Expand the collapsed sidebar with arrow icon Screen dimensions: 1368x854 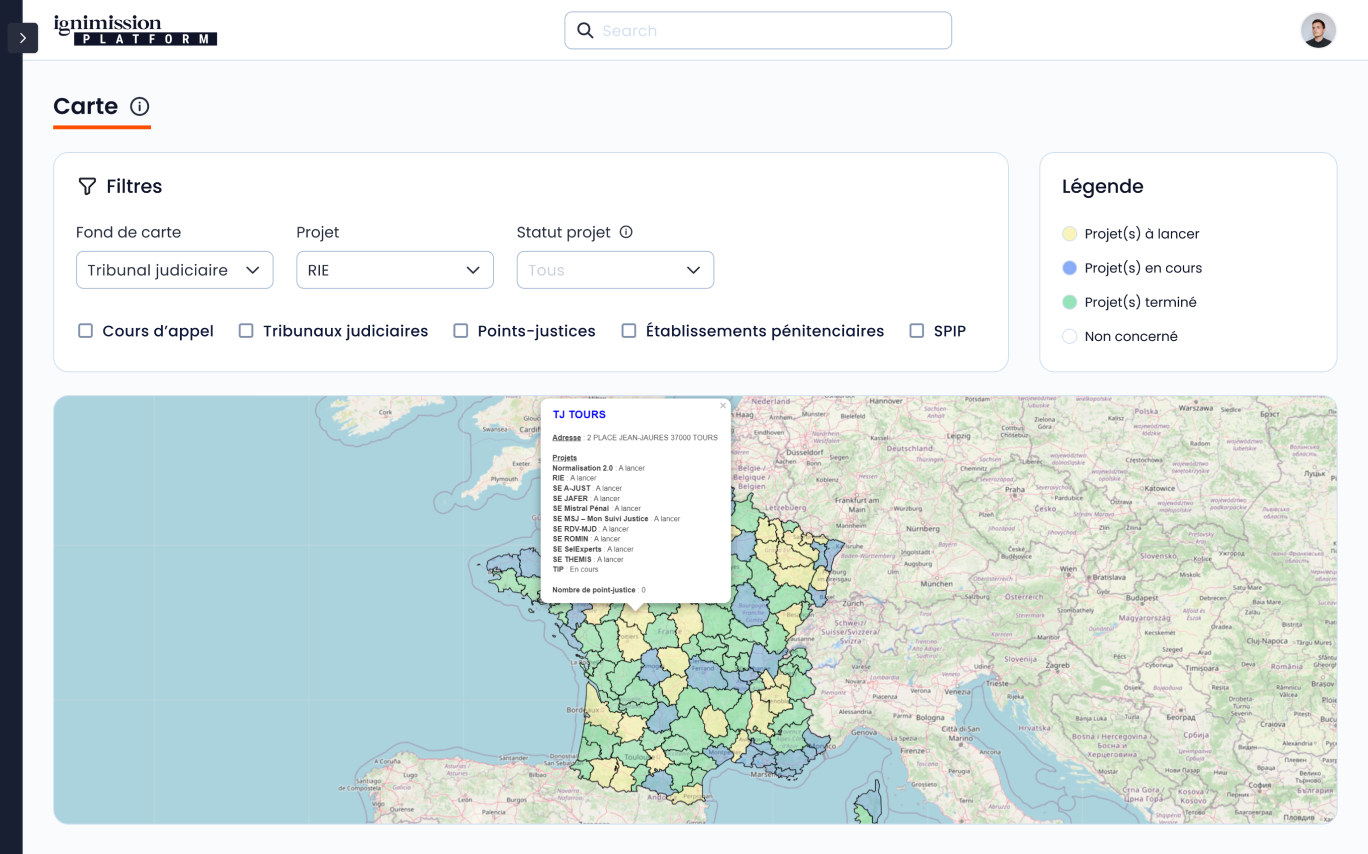click(22, 38)
